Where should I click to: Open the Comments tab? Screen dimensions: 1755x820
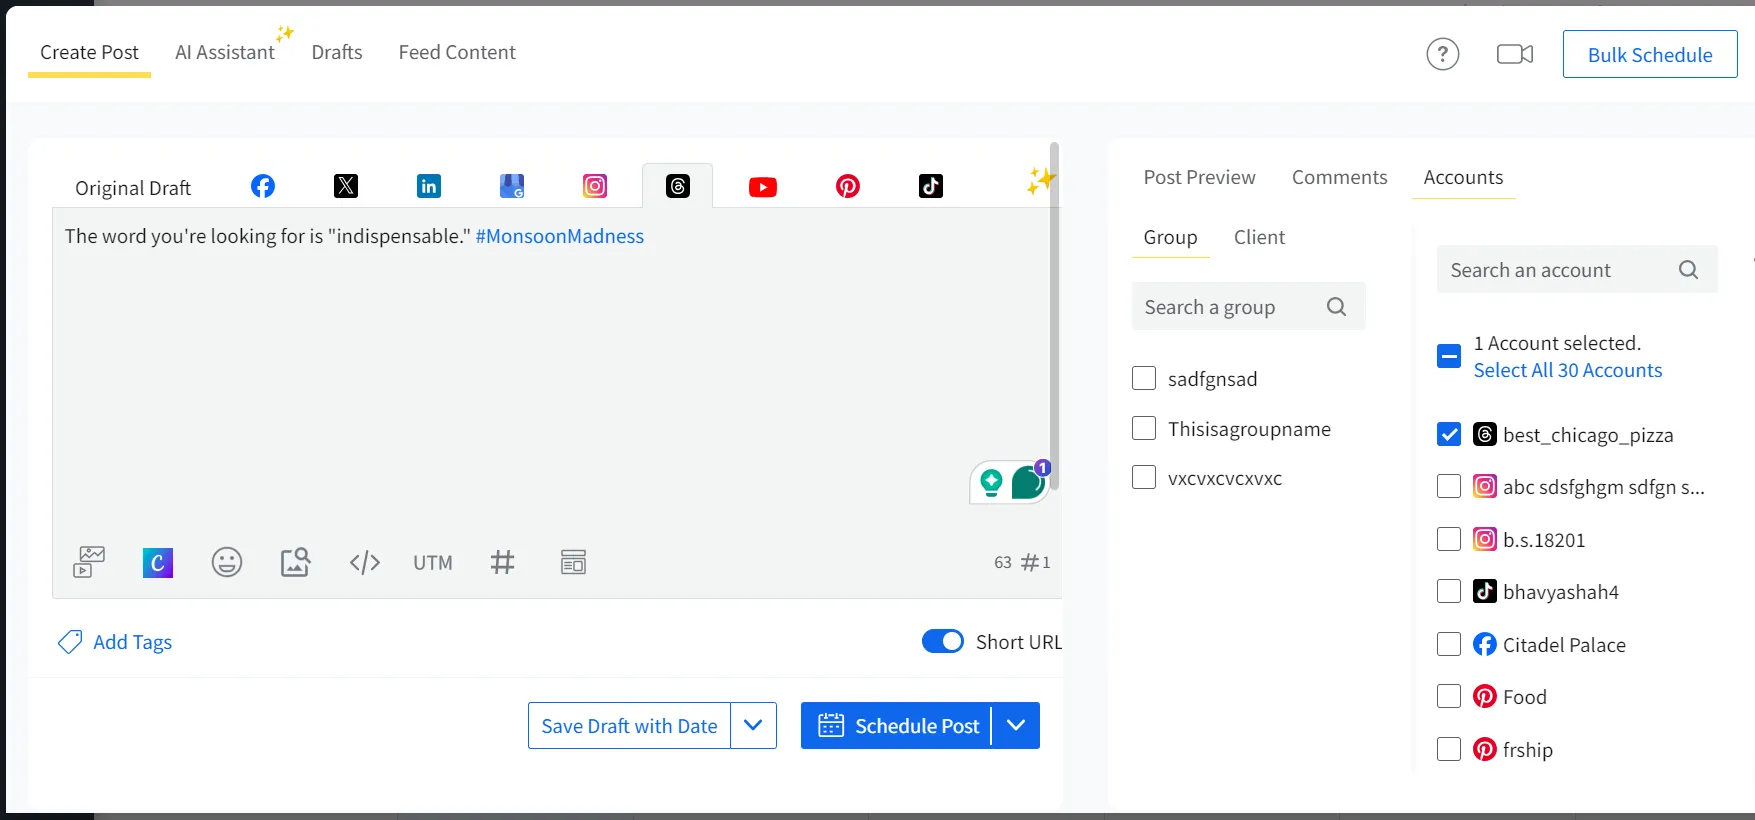(1339, 177)
